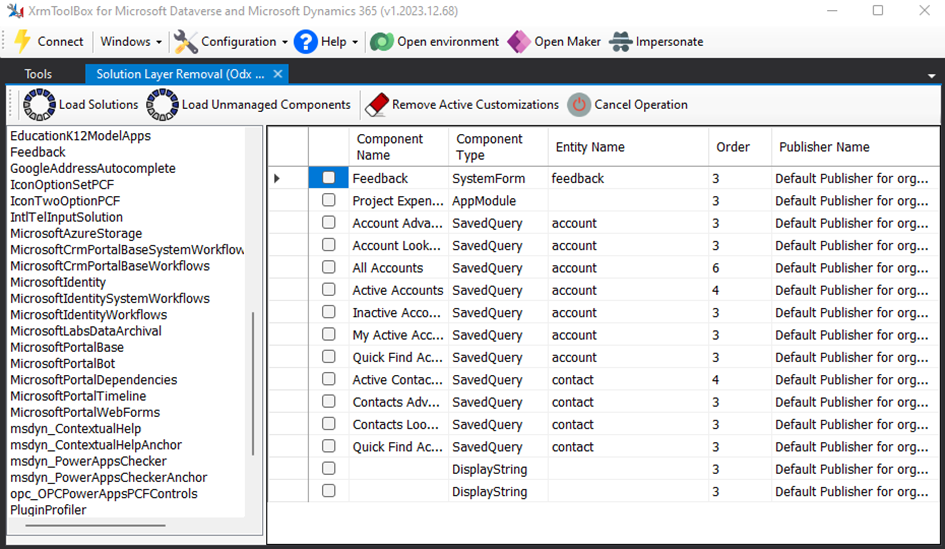Sort by Publisher Name column header
This screenshot has height=549, width=945.
855,147
